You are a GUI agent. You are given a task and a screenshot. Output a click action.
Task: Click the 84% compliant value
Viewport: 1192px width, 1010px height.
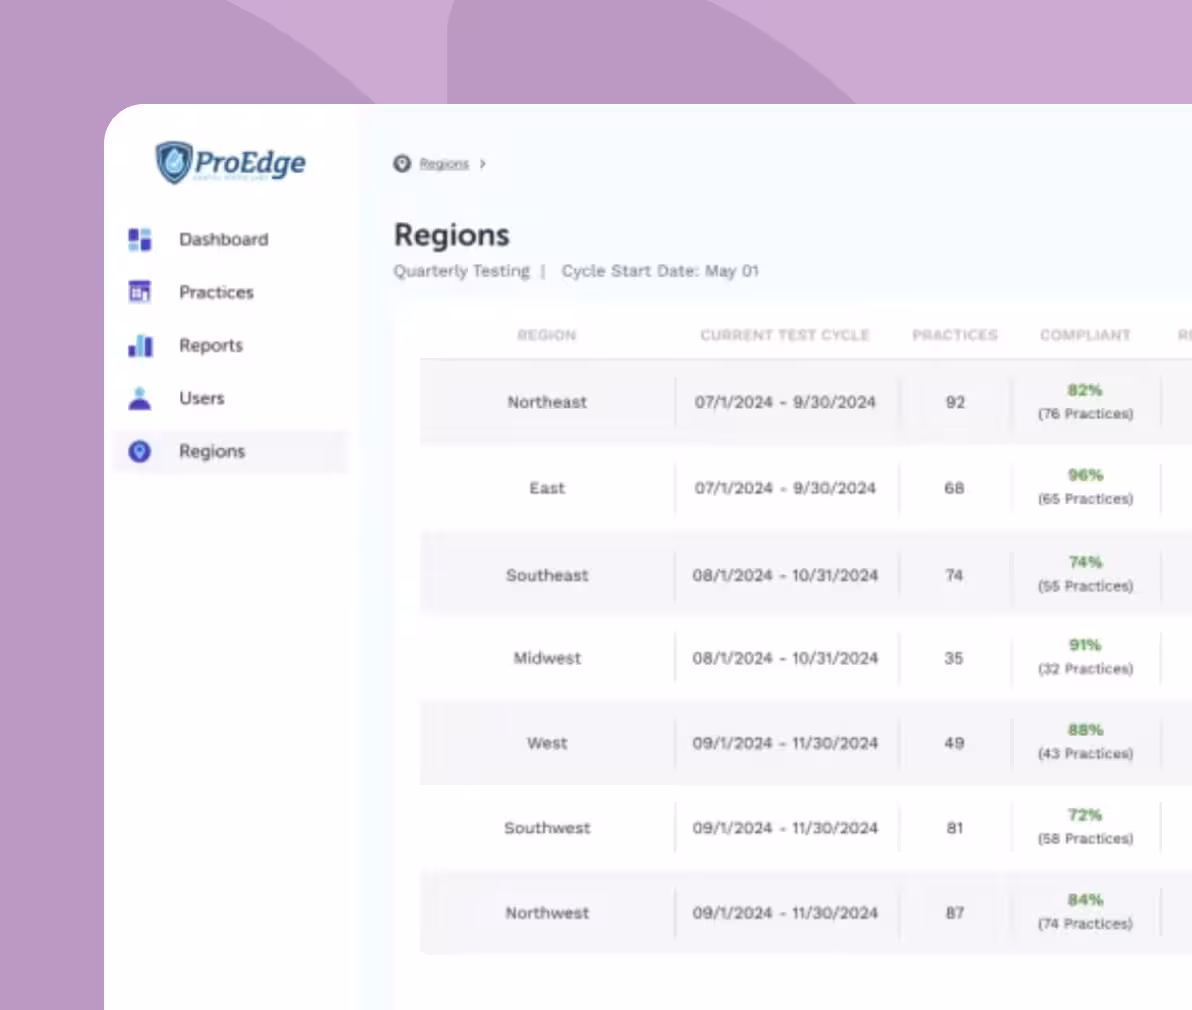pyautogui.click(x=1085, y=901)
